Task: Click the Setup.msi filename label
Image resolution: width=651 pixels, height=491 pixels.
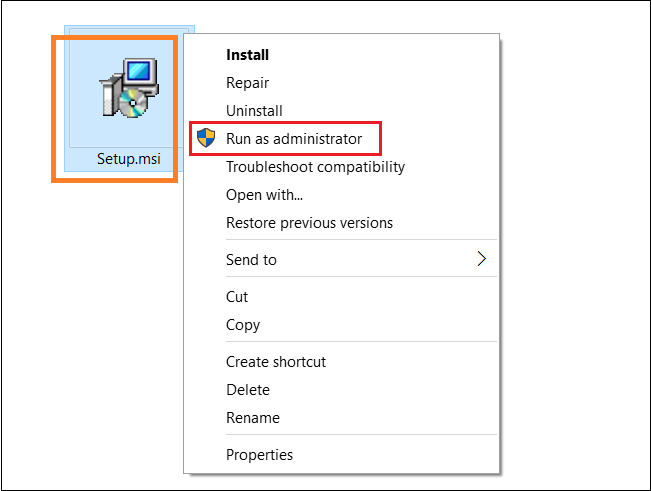Action: [129, 159]
